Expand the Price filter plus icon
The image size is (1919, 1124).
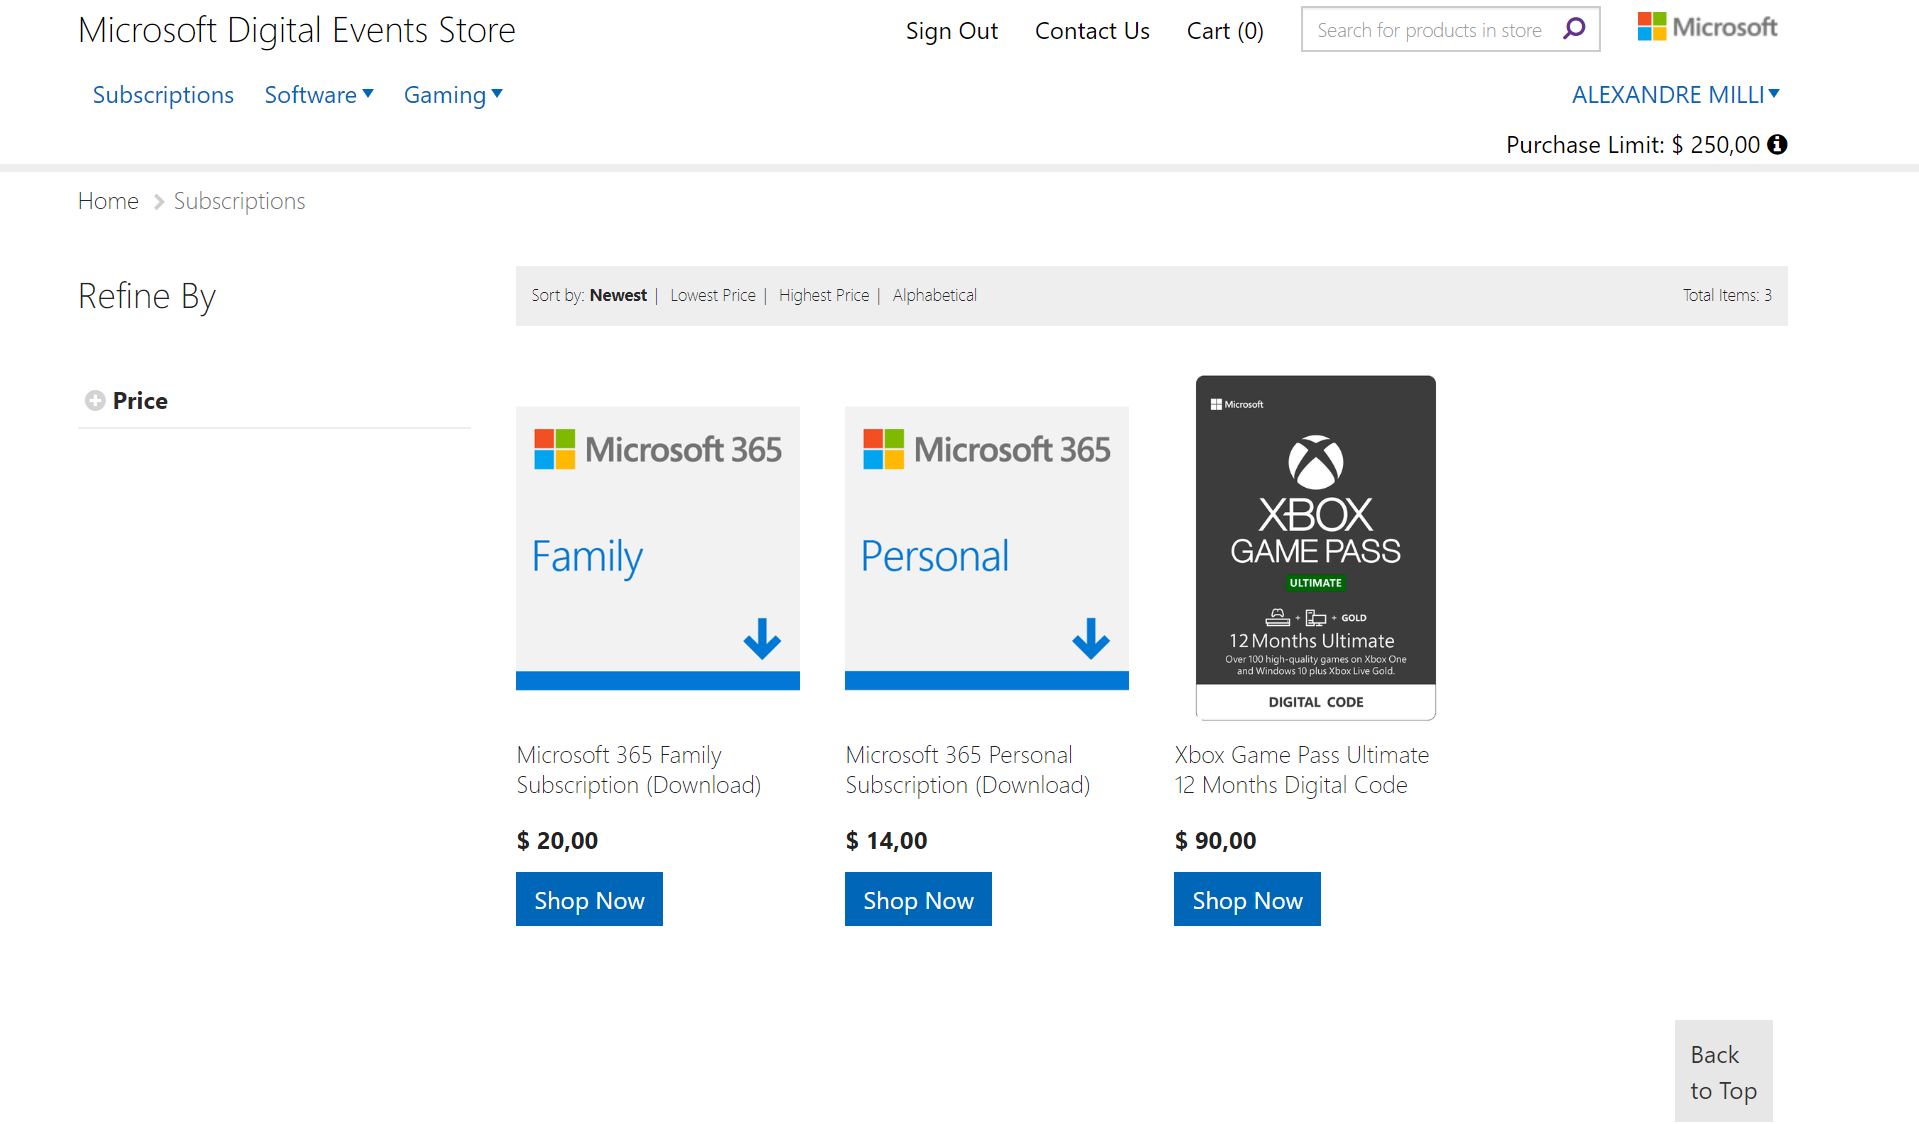tap(95, 400)
